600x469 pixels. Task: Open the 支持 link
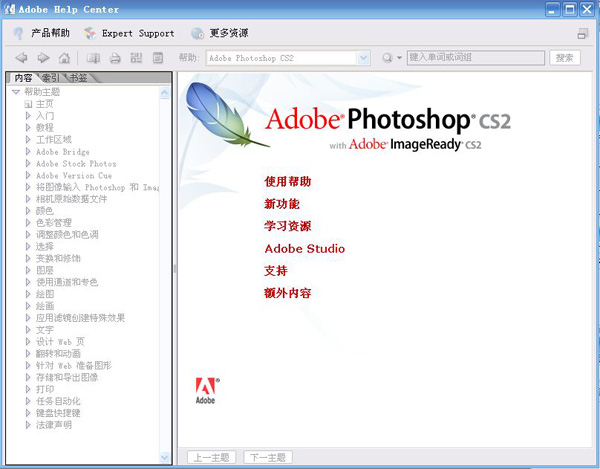click(276, 271)
